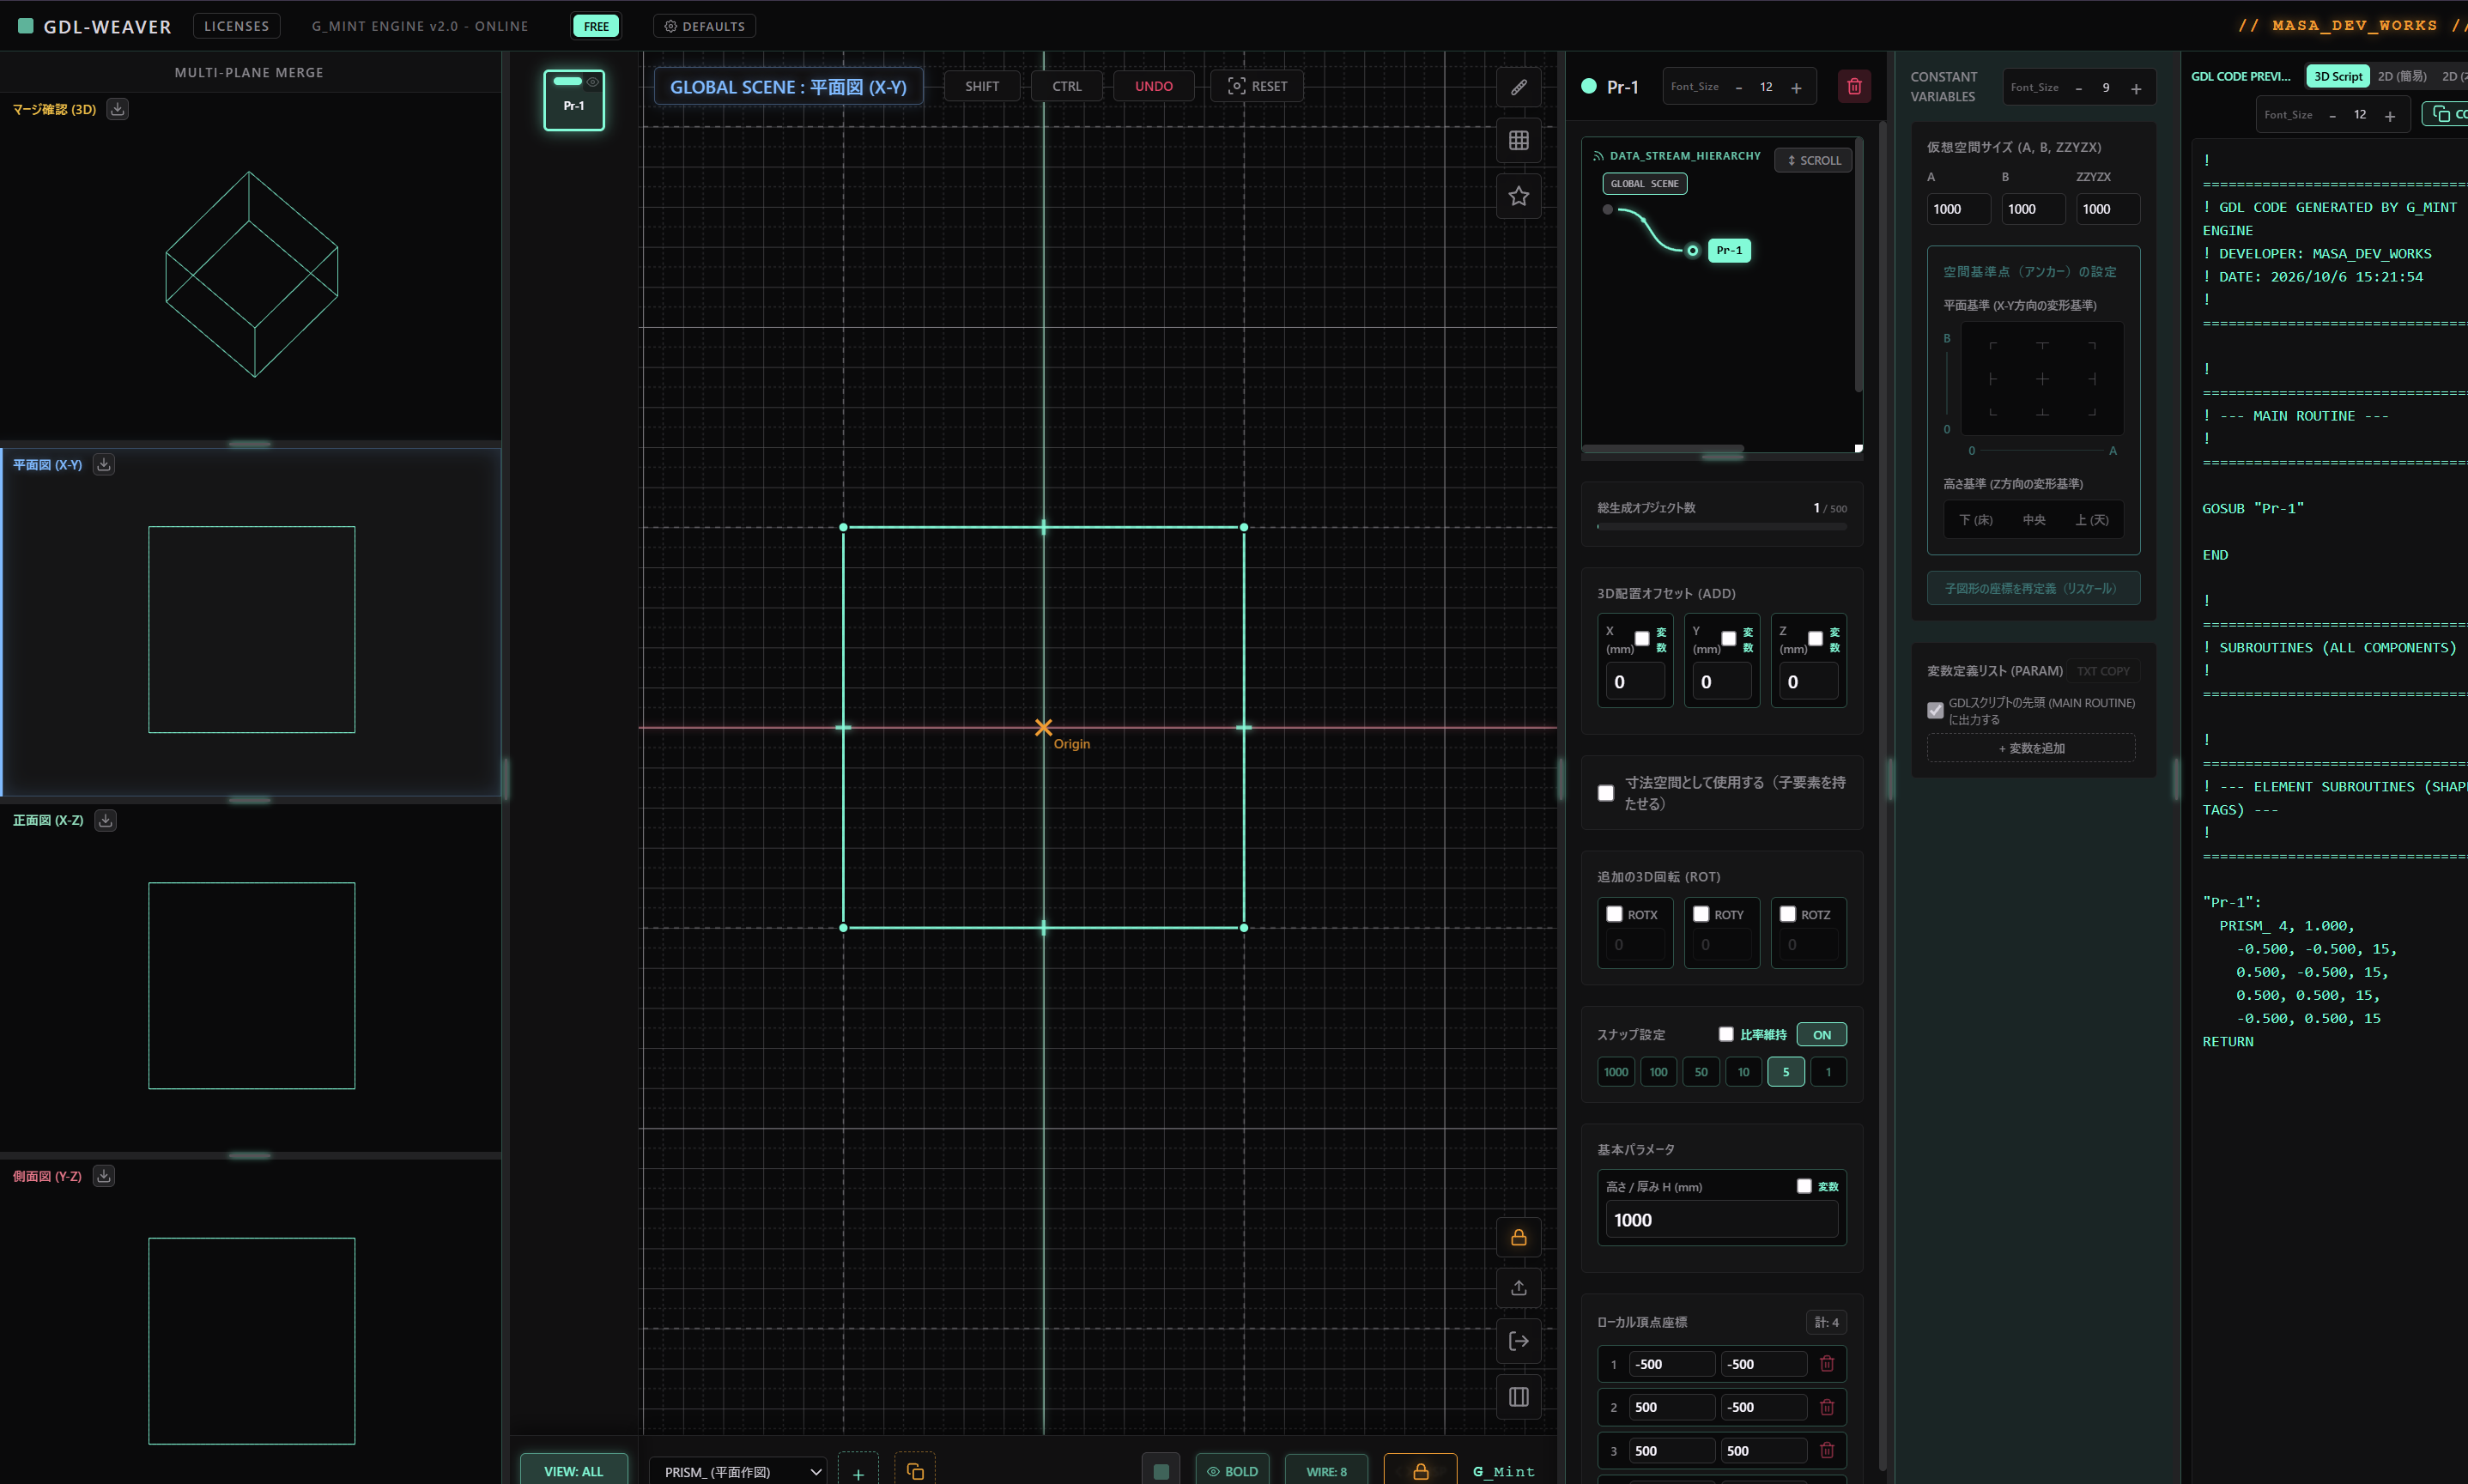
Task: Download the 側面図 (Y-Z) view
Action: click(104, 1176)
